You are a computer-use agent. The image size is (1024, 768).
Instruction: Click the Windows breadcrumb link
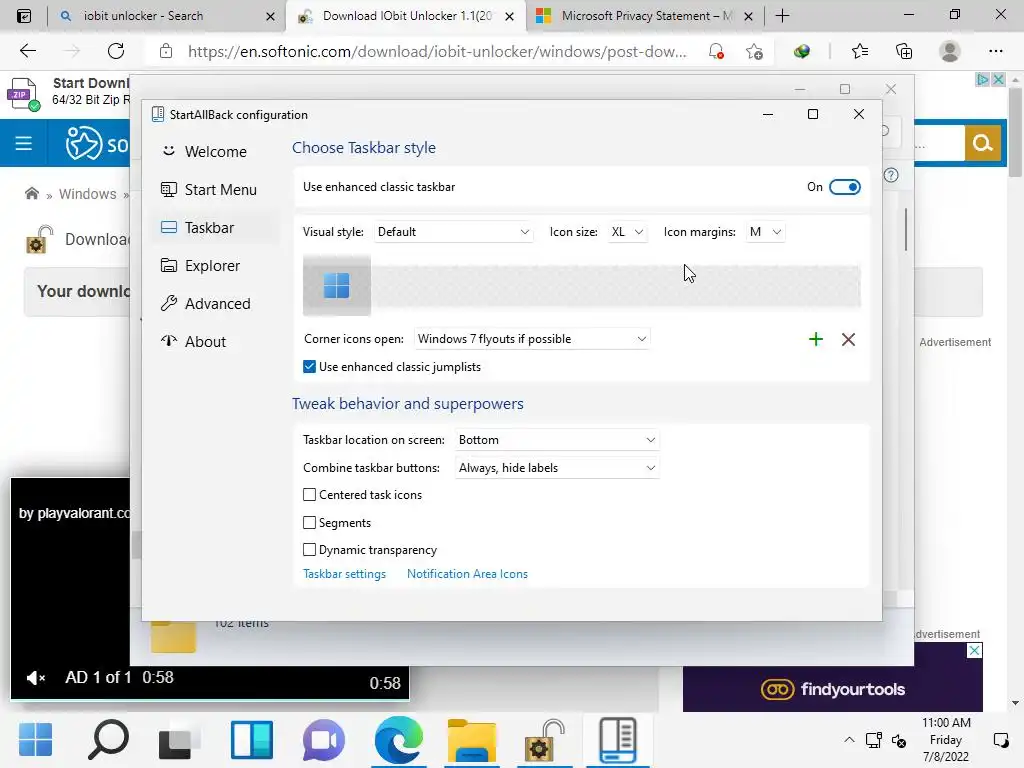click(x=88, y=194)
